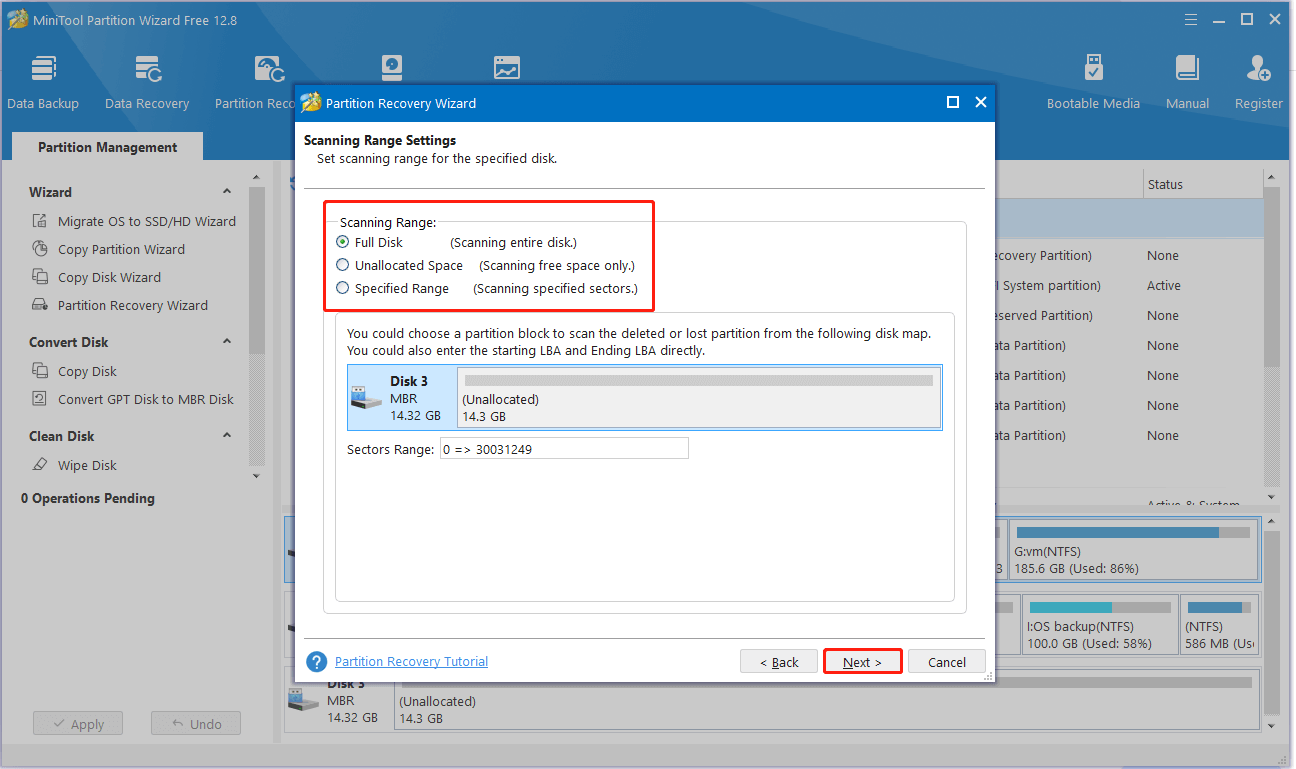This screenshot has height=769, width=1296.
Task: Select the I:OS backup(NTFS) partition block
Action: 1099,624
